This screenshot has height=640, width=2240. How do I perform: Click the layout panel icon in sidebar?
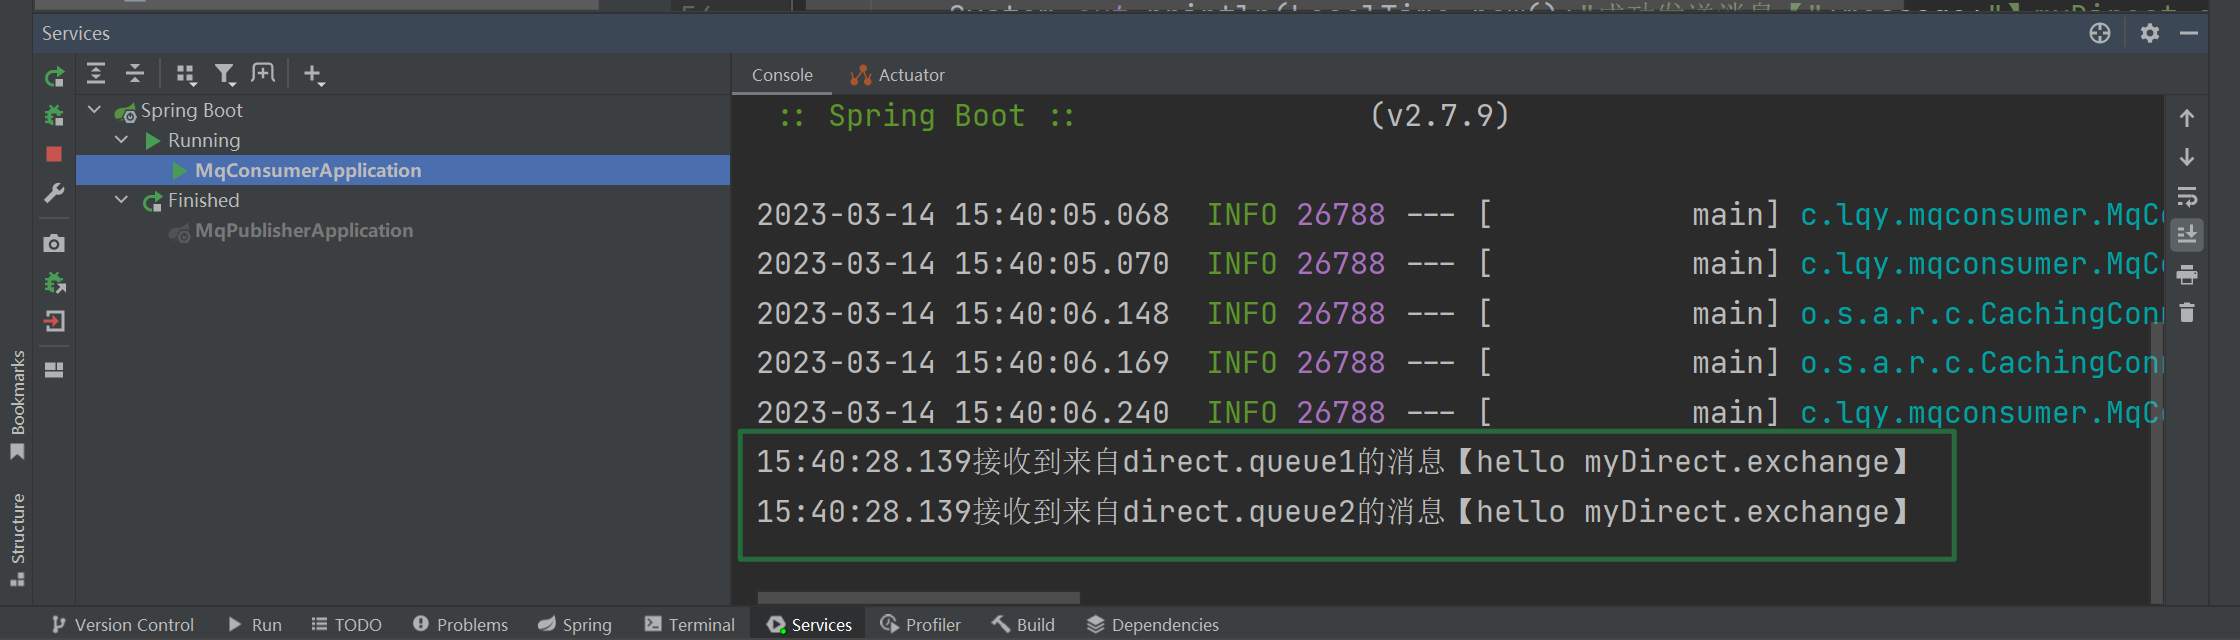click(x=54, y=370)
